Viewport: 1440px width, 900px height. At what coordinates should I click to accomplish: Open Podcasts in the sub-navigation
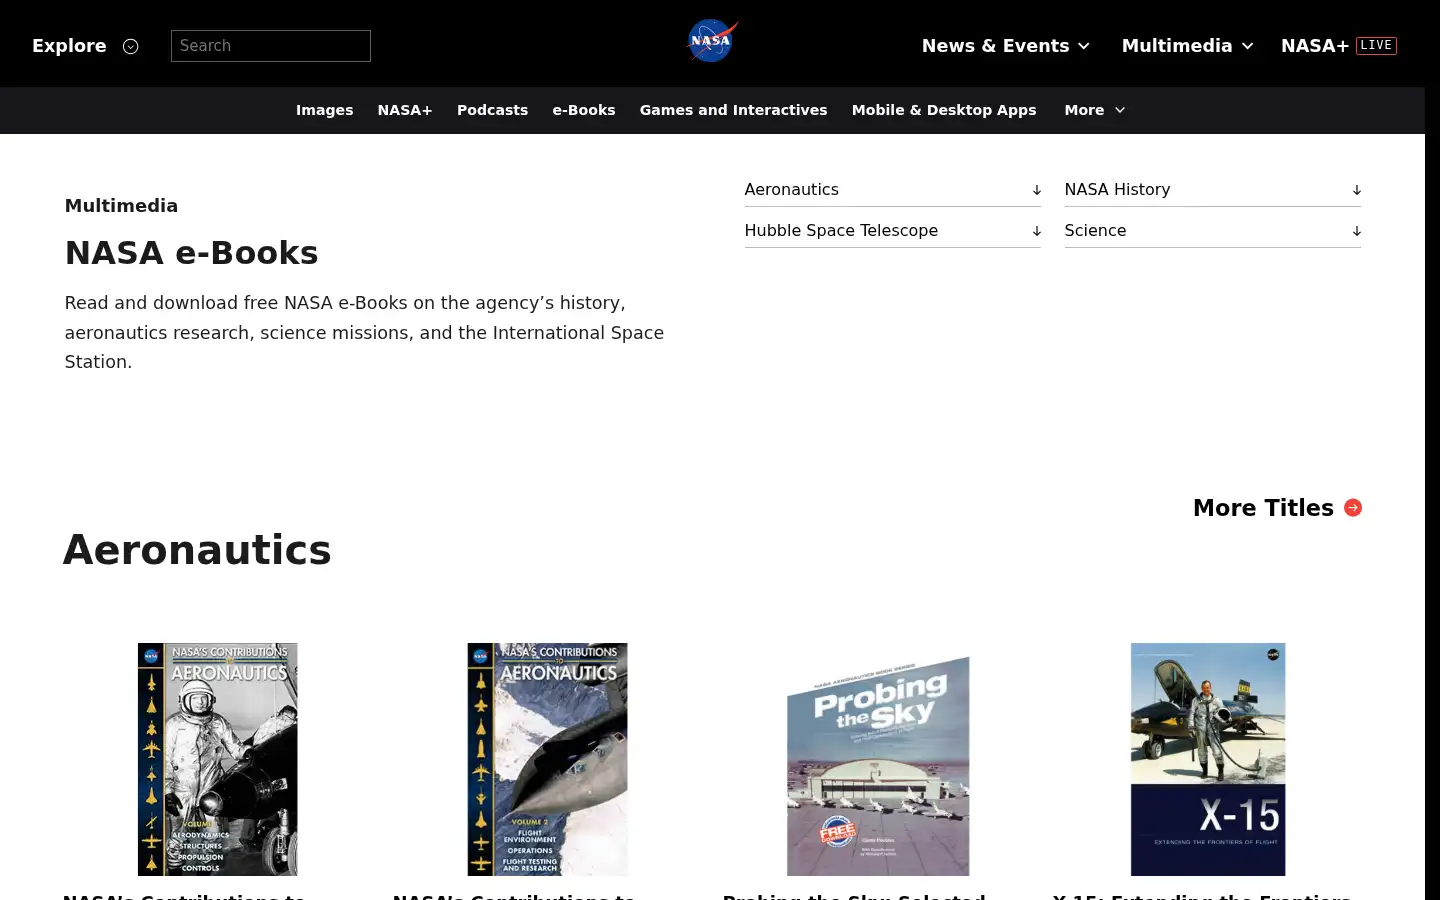pos(492,110)
